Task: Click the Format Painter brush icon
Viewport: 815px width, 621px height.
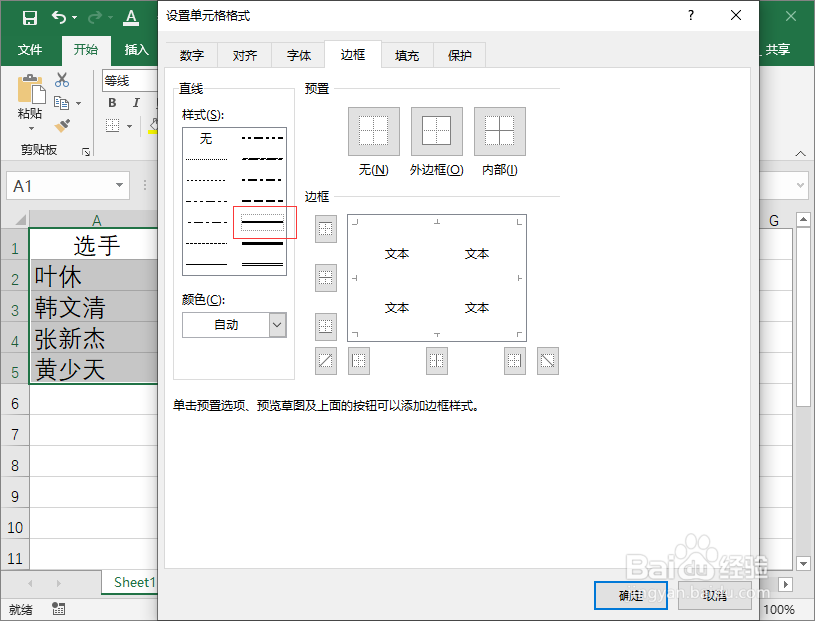Action: [62, 125]
